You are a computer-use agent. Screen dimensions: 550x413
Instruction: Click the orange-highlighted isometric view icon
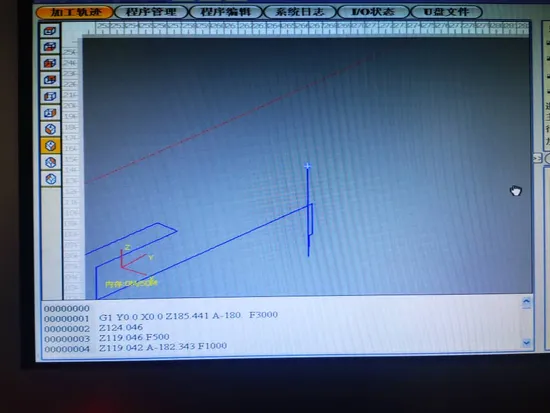51,146
